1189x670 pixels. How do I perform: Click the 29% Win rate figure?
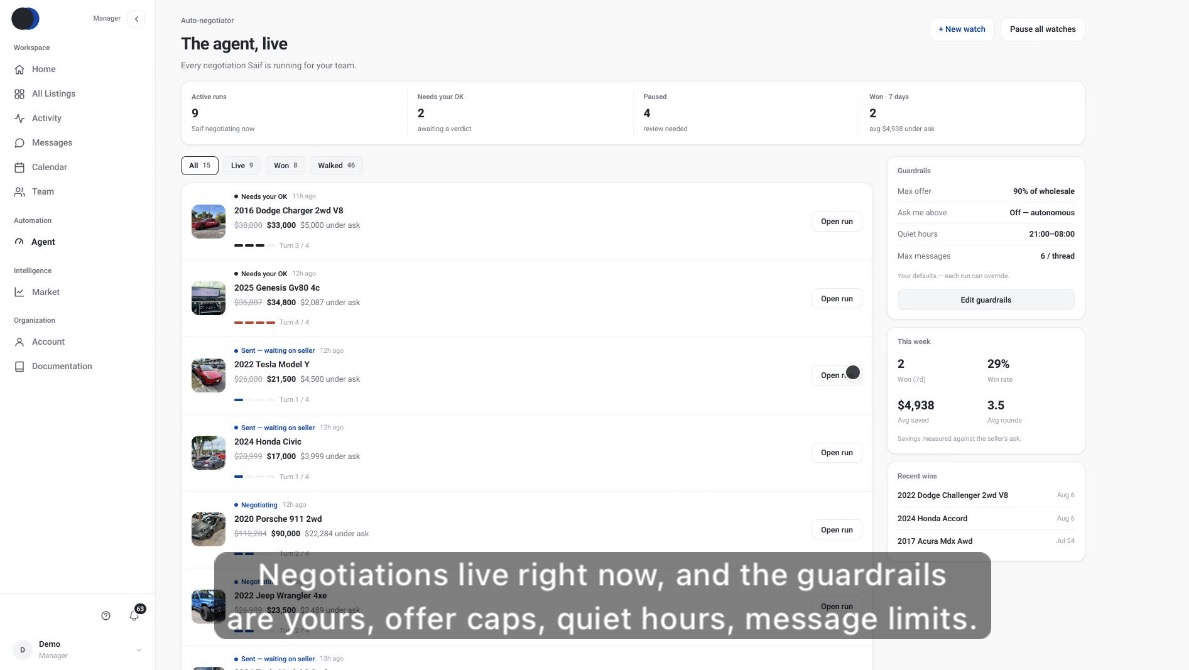998,364
